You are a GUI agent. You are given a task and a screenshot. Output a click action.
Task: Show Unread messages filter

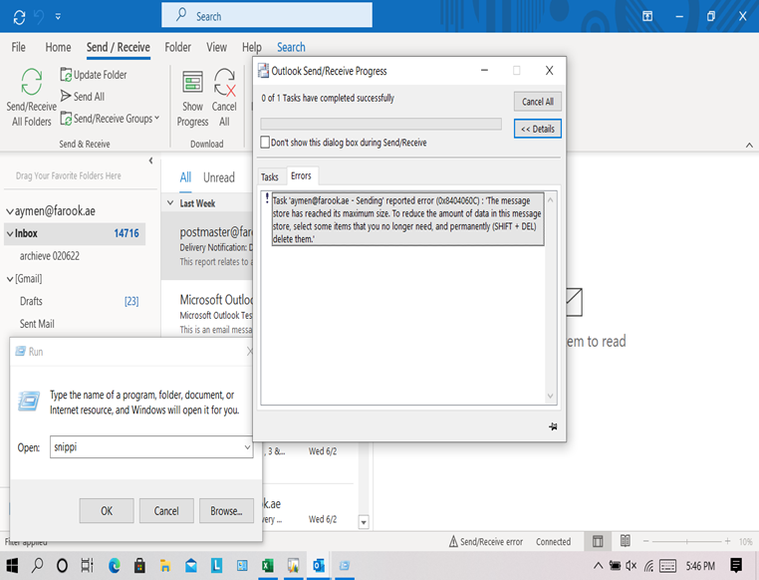click(219, 177)
